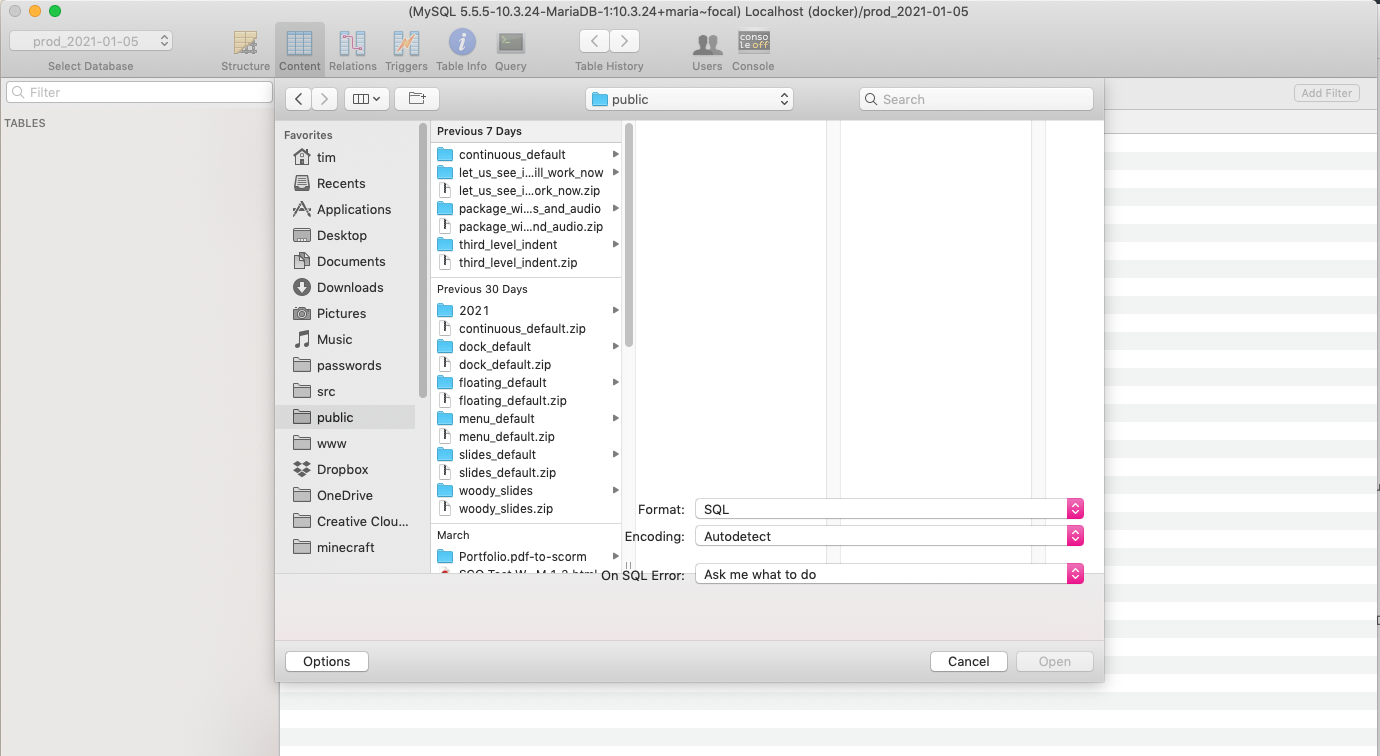The image size is (1380, 756).
Task: Click the Options button
Action: pyautogui.click(x=326, y=661)
